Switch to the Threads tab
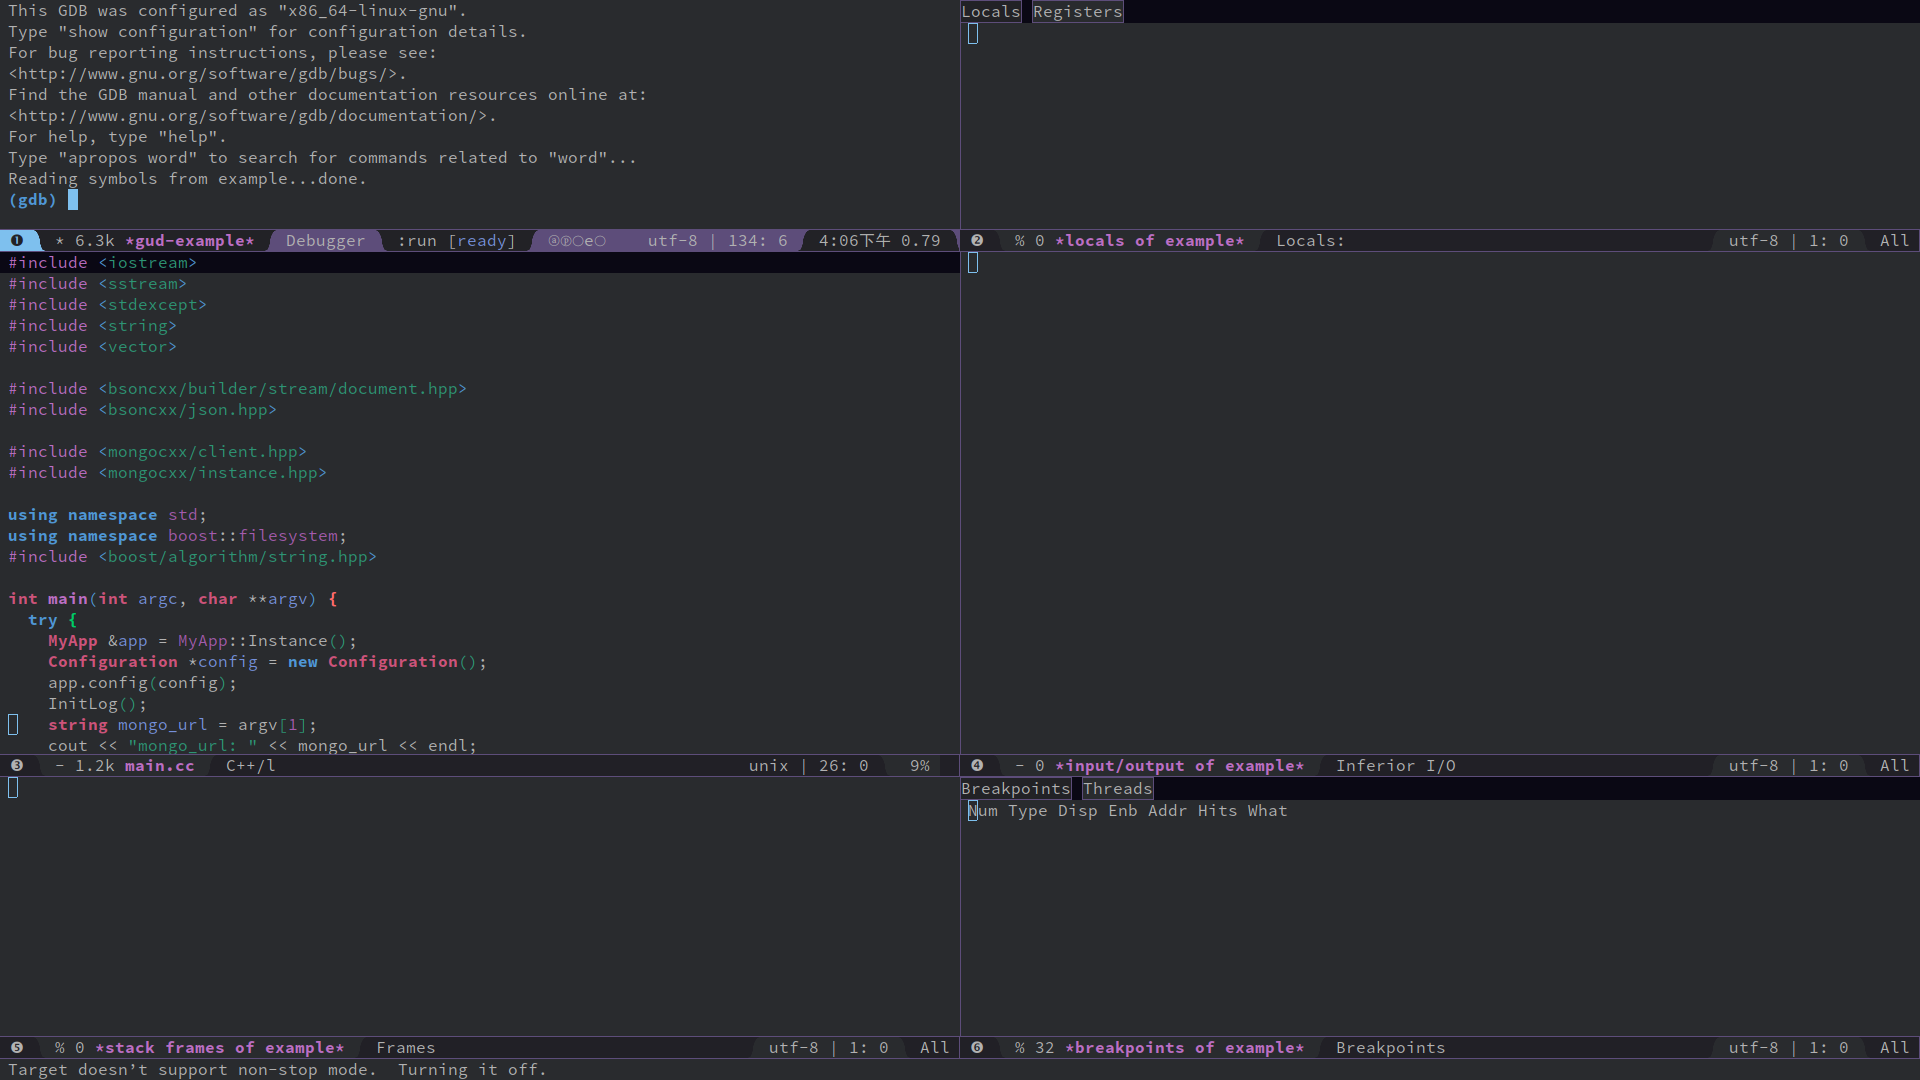 pyautogui.click(x=1117, y=789)
